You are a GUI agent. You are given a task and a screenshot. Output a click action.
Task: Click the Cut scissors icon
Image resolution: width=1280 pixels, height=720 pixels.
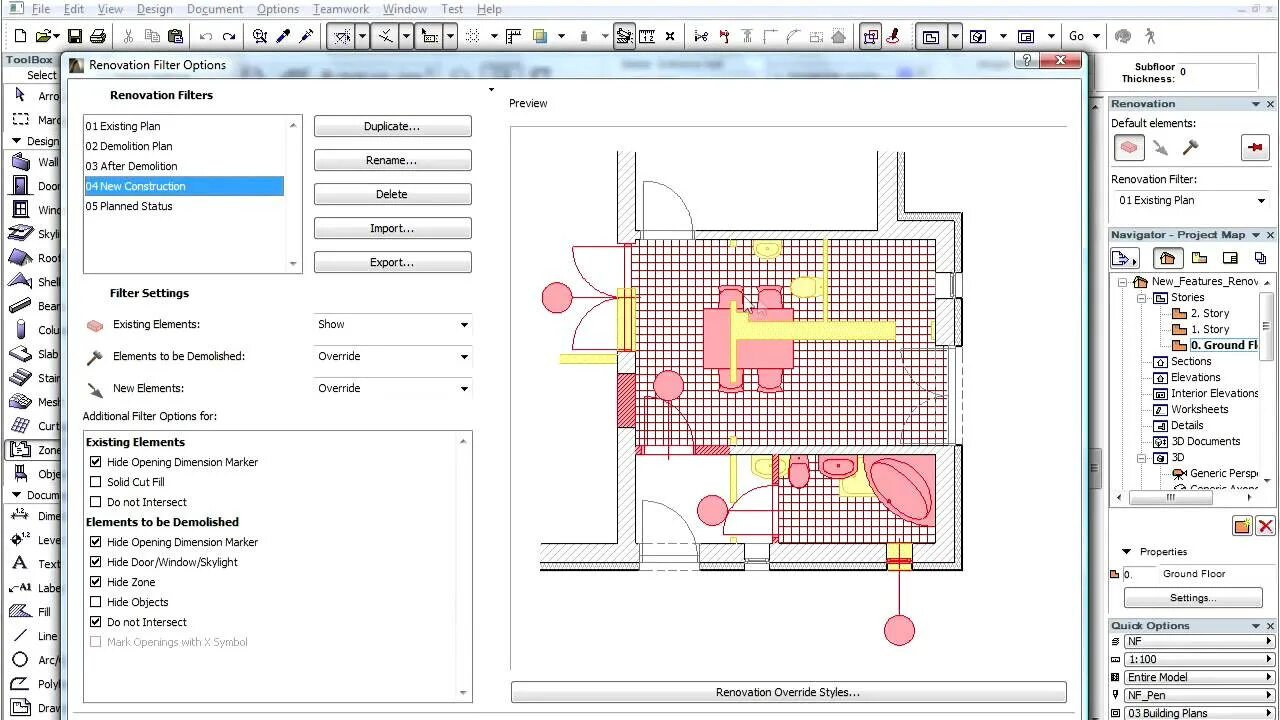coord(128,36)
